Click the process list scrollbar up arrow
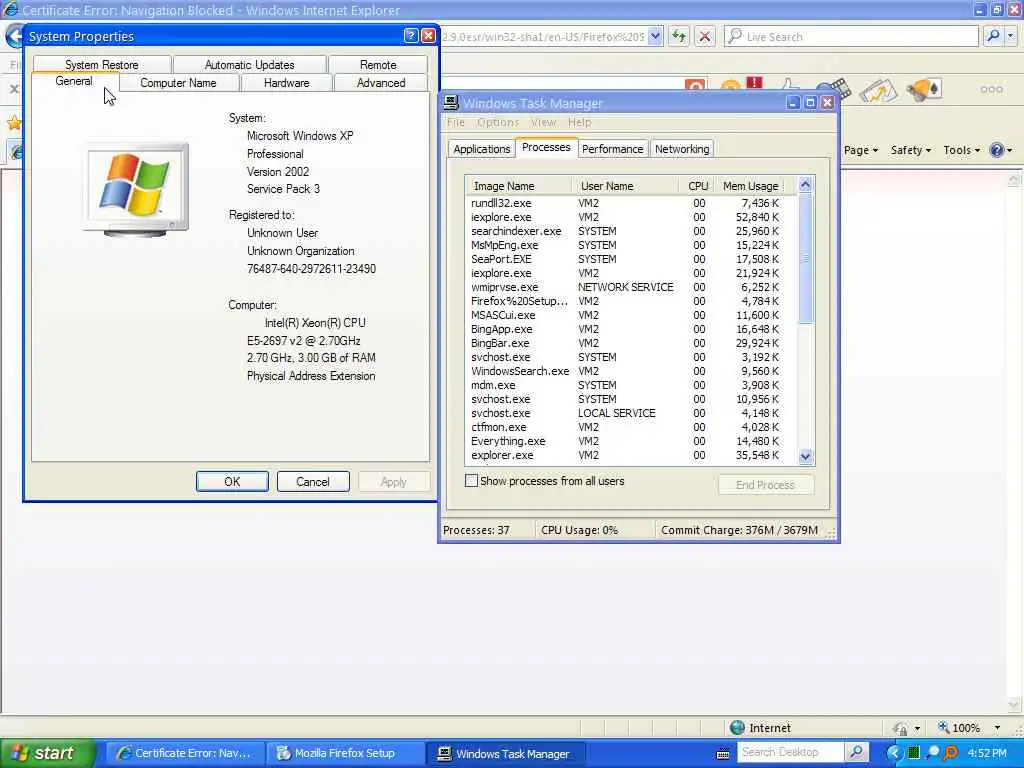This screenshot has height=768, width=1024. 805,185
